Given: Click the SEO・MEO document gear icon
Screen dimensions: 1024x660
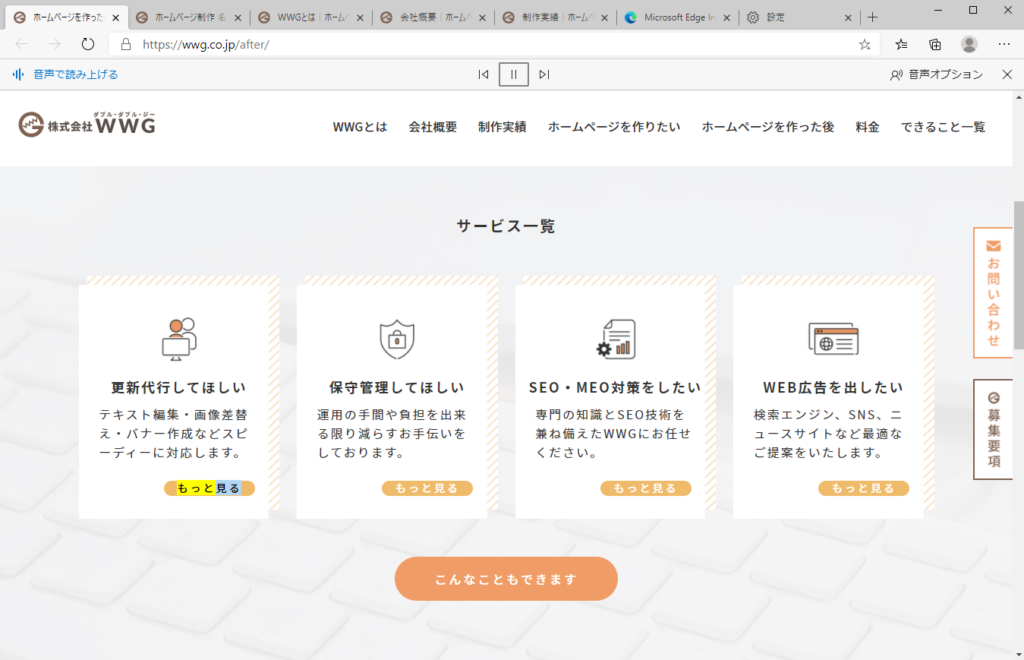Looking at the screenshot, I should [x=615, y=339].
